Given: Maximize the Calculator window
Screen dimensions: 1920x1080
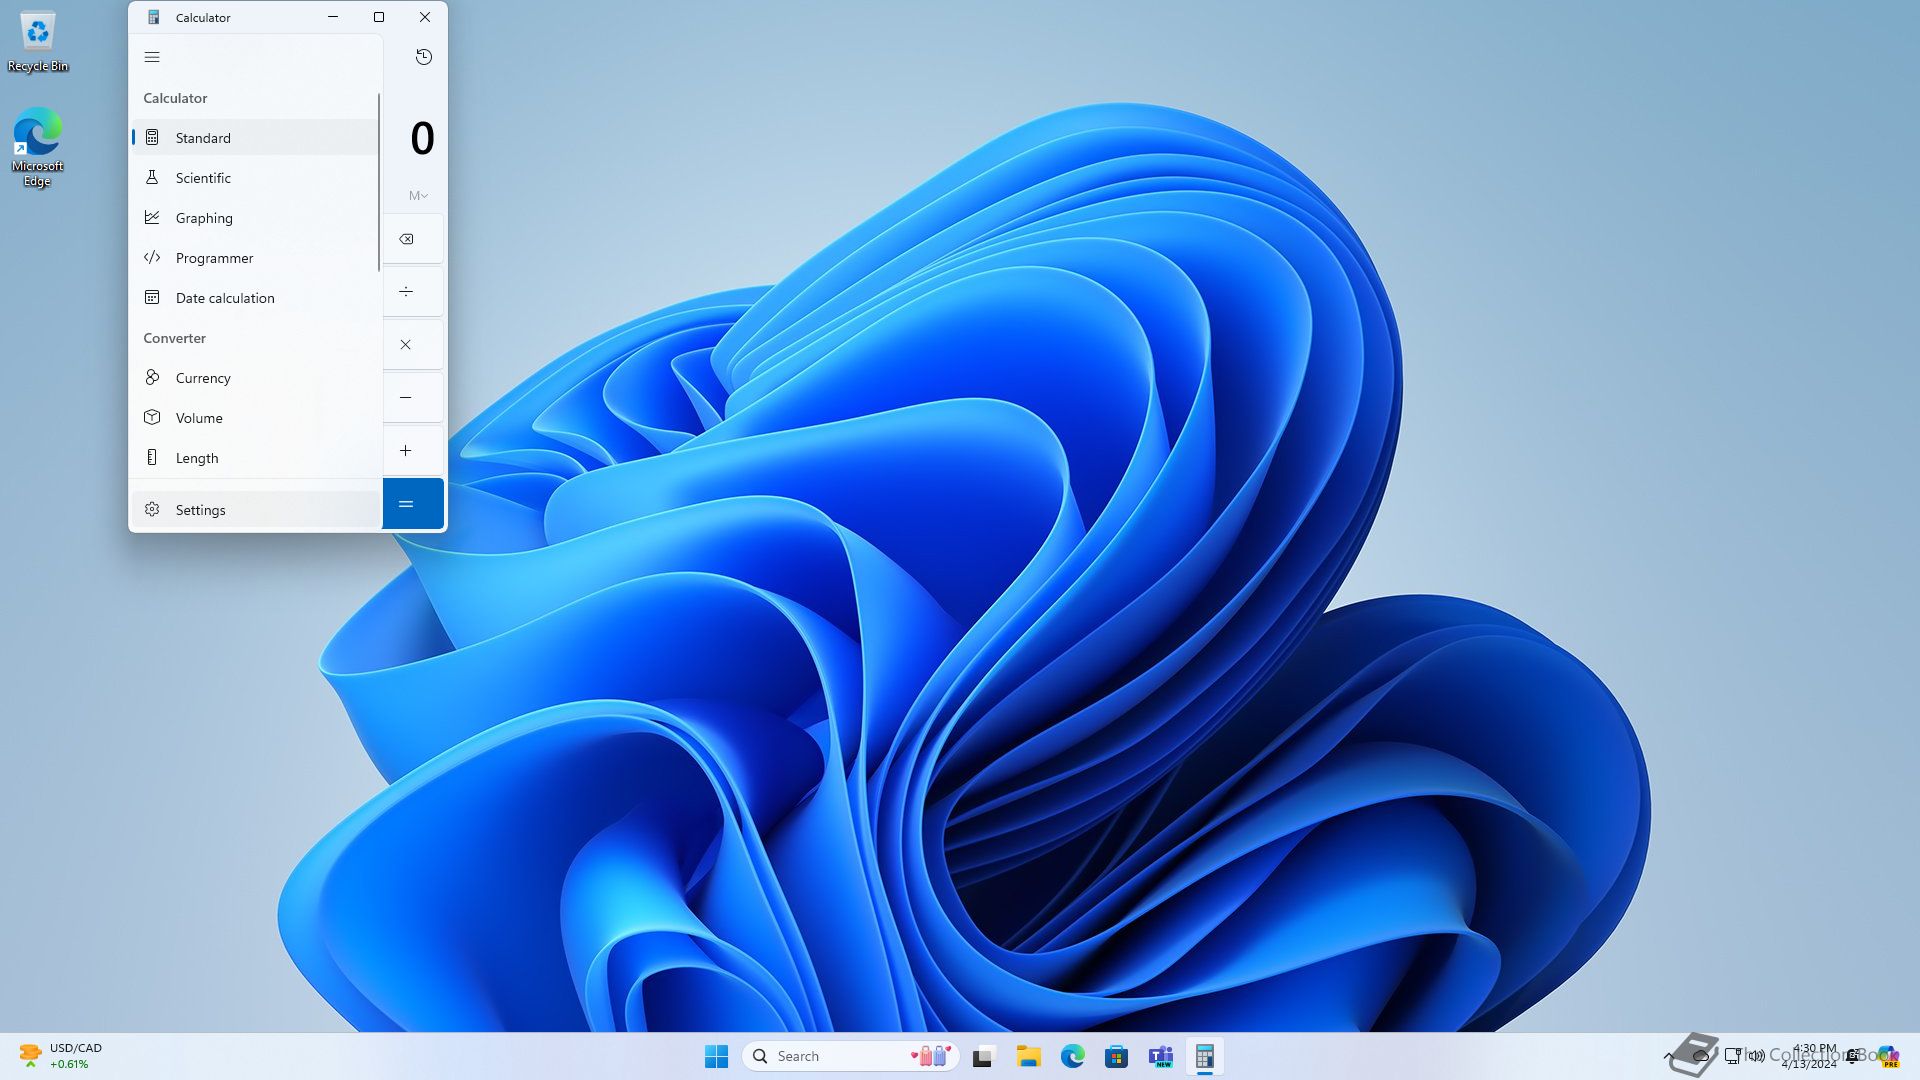Looking at the screenshot, I should (379, 17).
